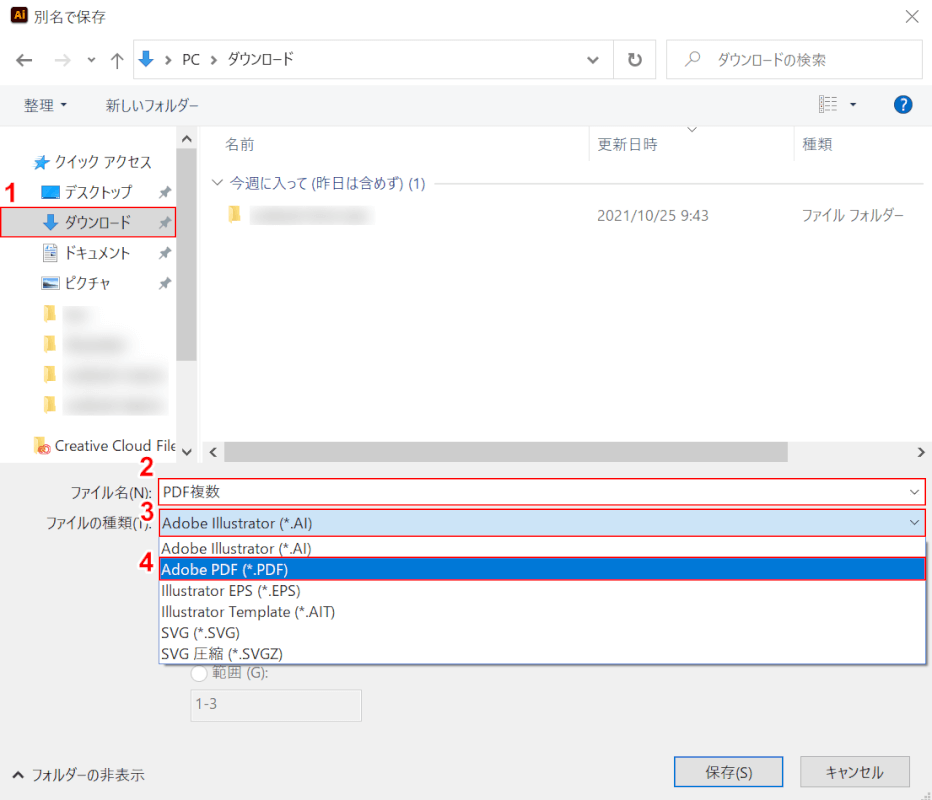This screenshot has width=932, height=800.
Task: Select ダウンロード in the sidebar
Action: click(88, 222)
